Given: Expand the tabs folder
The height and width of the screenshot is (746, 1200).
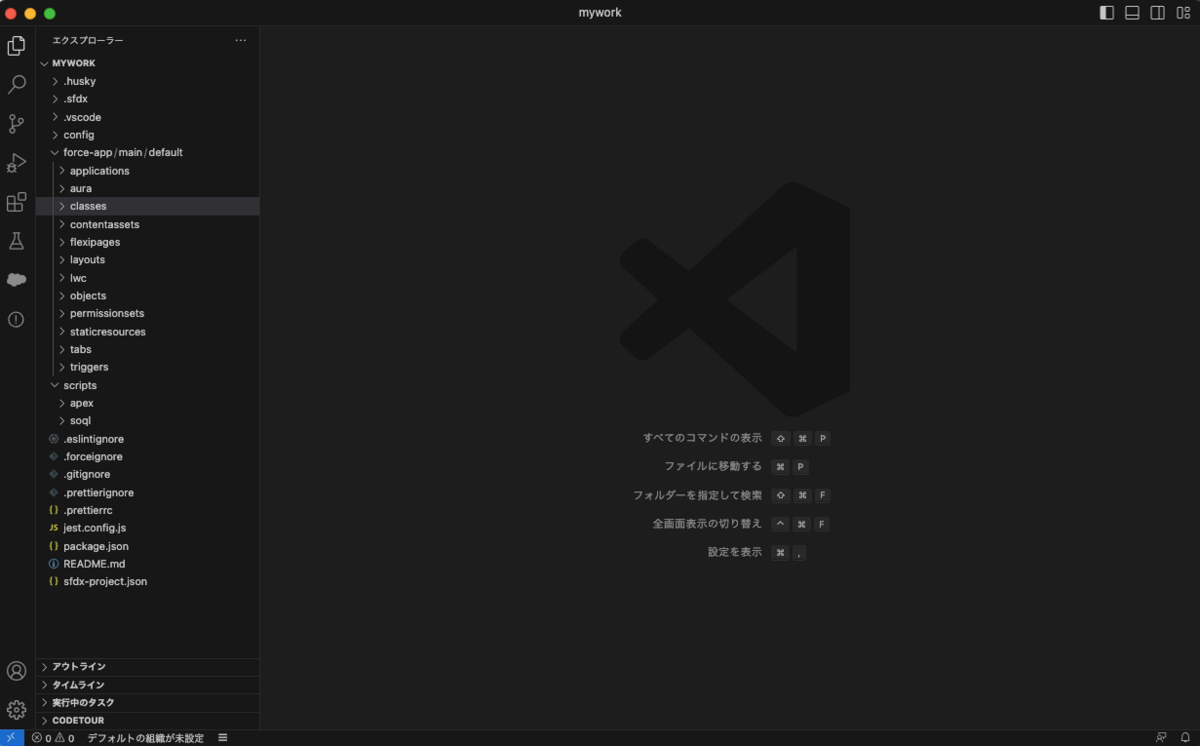Looking at the screenshot, I should pyautogui.click(x=148, y=349).
